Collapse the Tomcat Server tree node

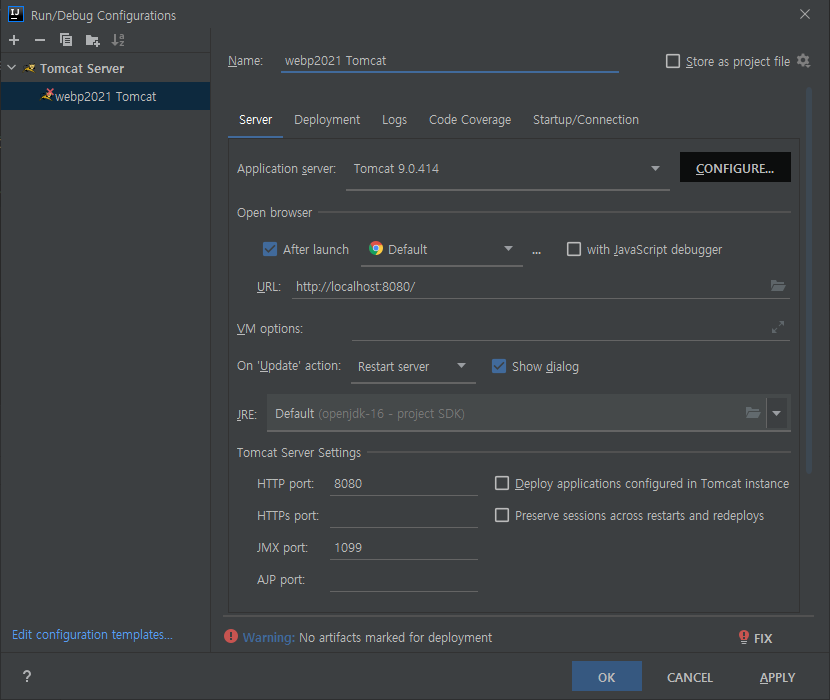(12, 68)
